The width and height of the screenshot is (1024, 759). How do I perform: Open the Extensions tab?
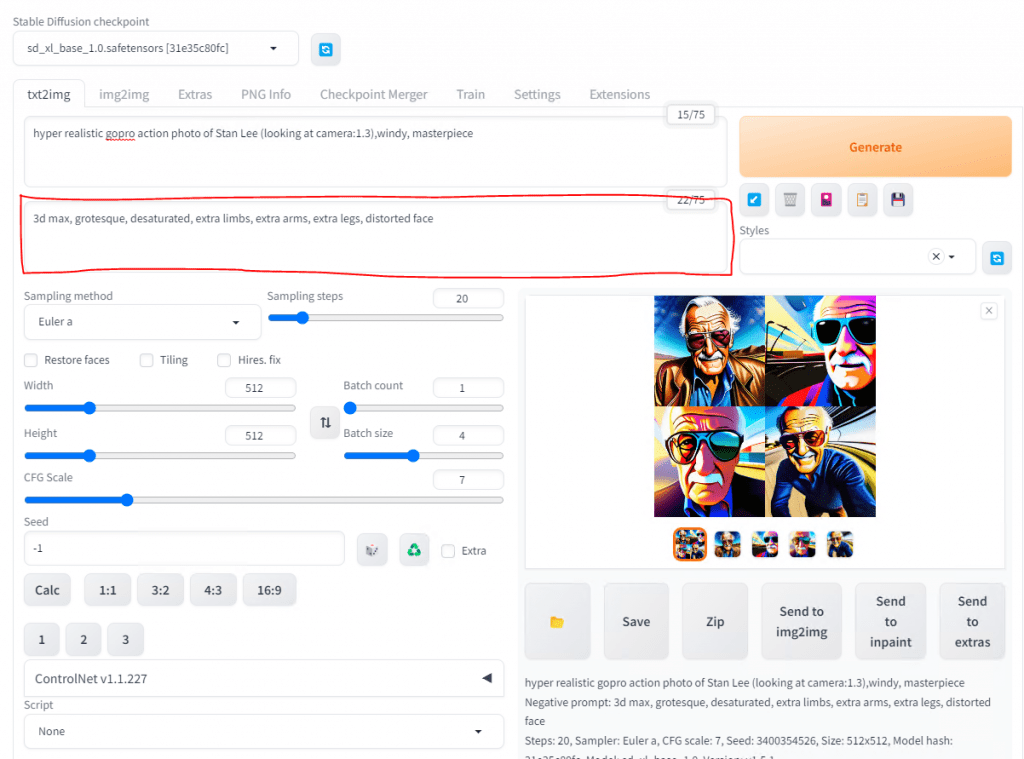point(619,95)
